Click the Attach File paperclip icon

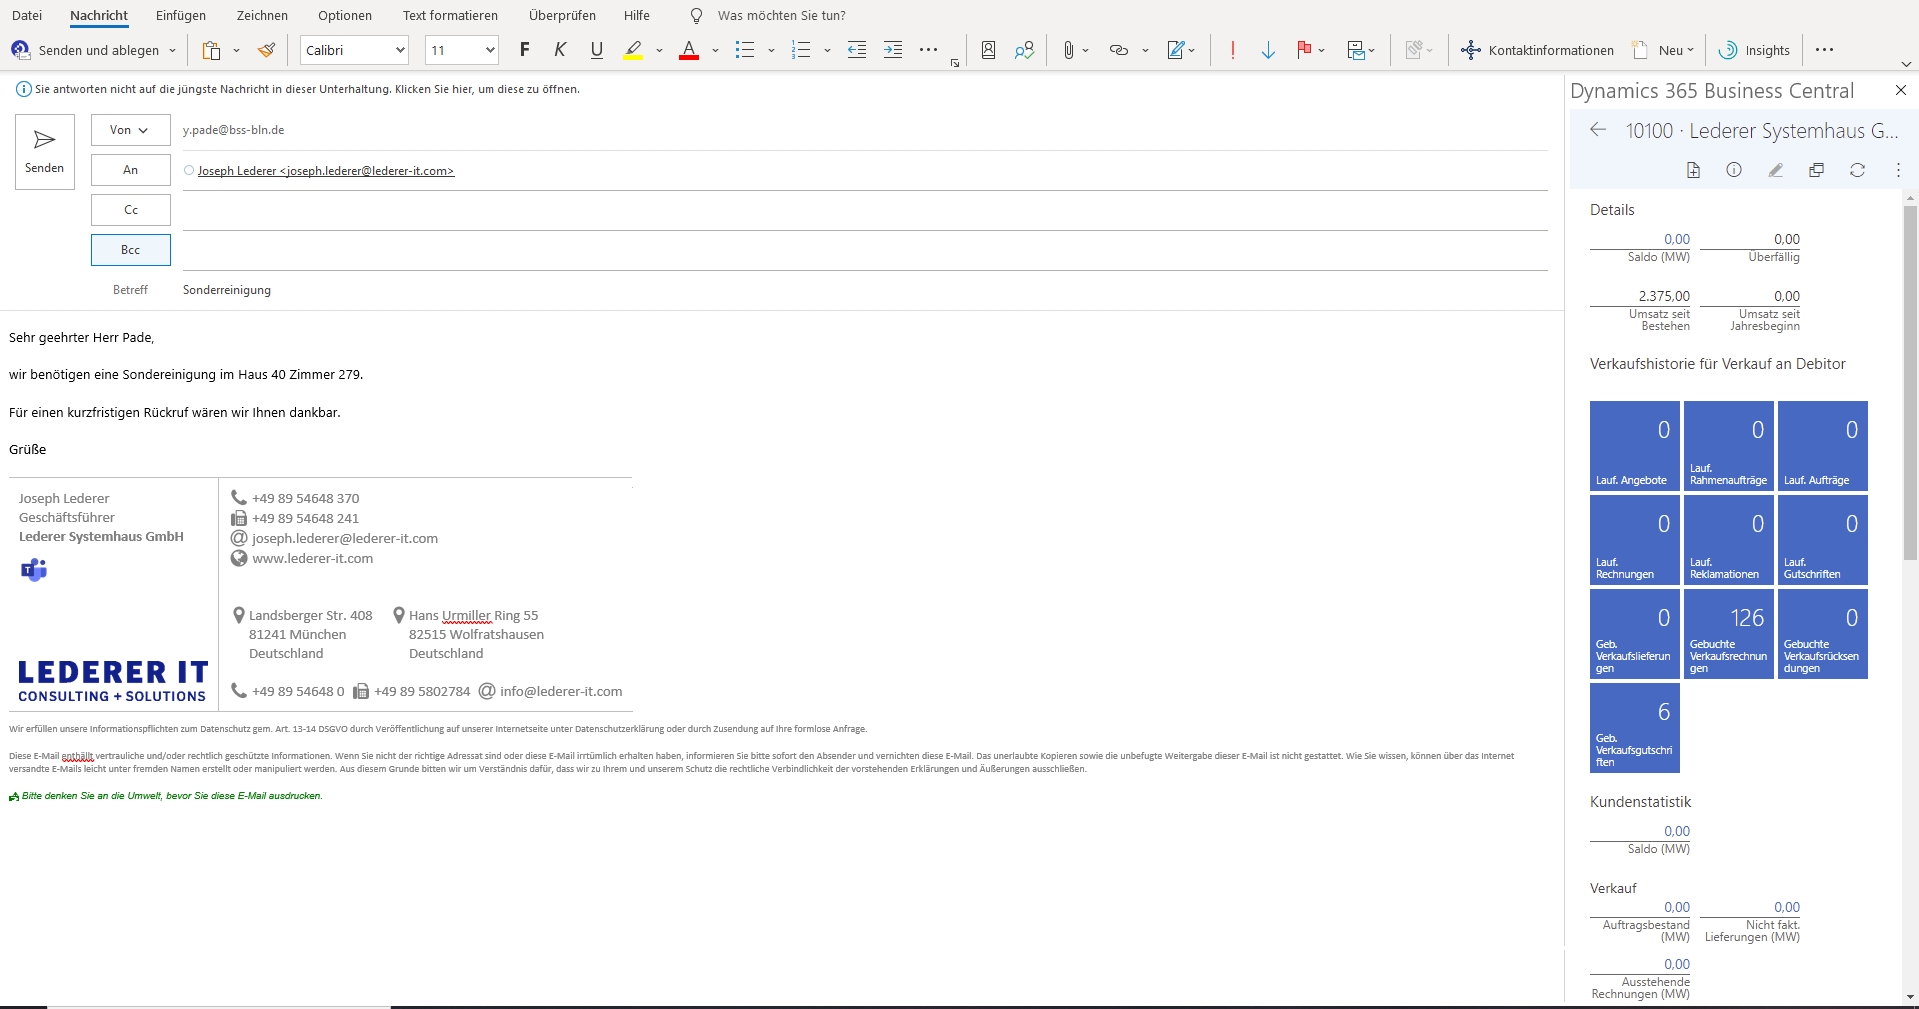point(1068,50)
